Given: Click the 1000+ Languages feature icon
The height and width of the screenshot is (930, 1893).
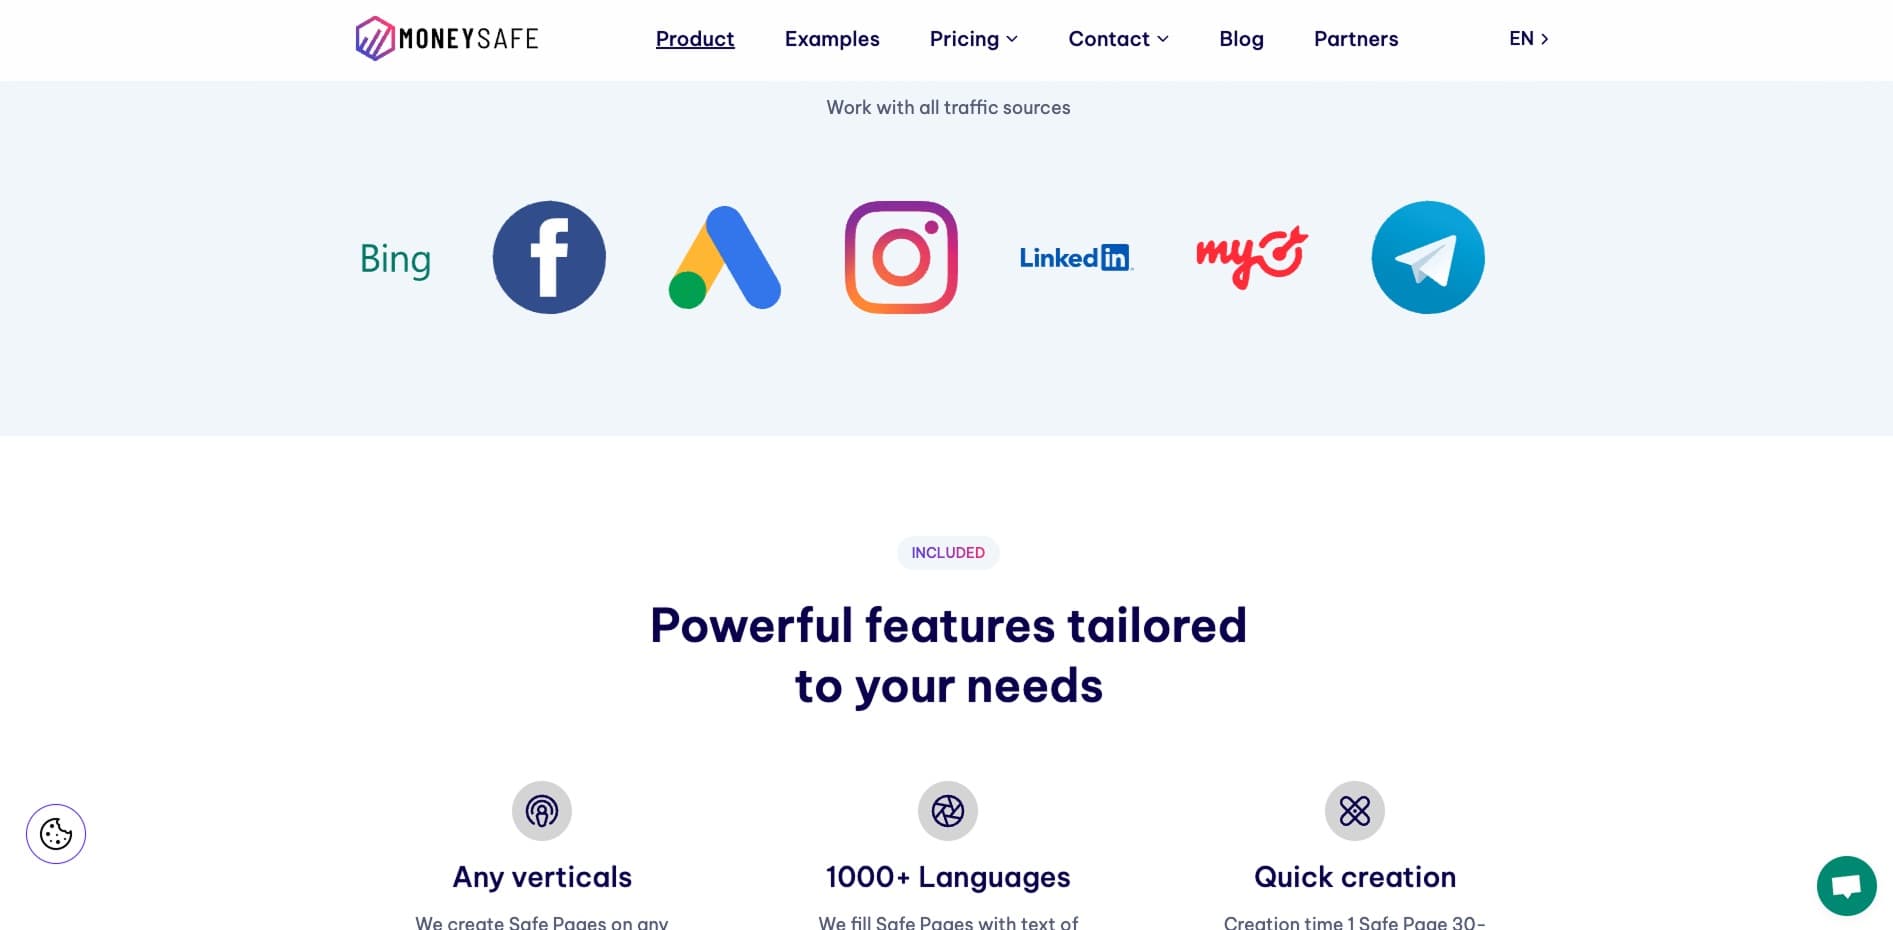Looking at the screenshot, I should tap(948, 811).
